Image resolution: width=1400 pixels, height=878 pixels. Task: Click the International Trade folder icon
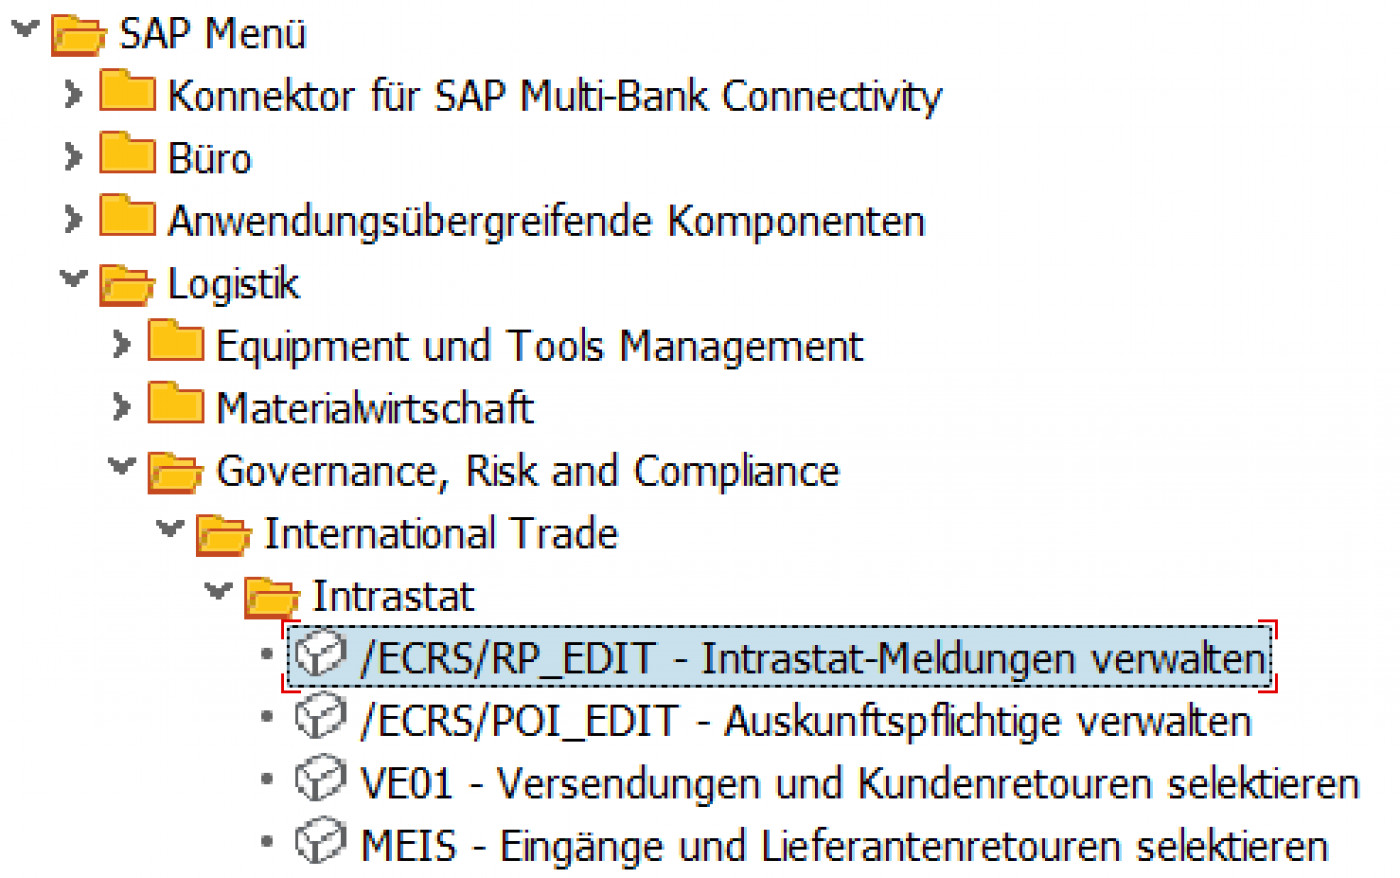[x=222, y=533]
